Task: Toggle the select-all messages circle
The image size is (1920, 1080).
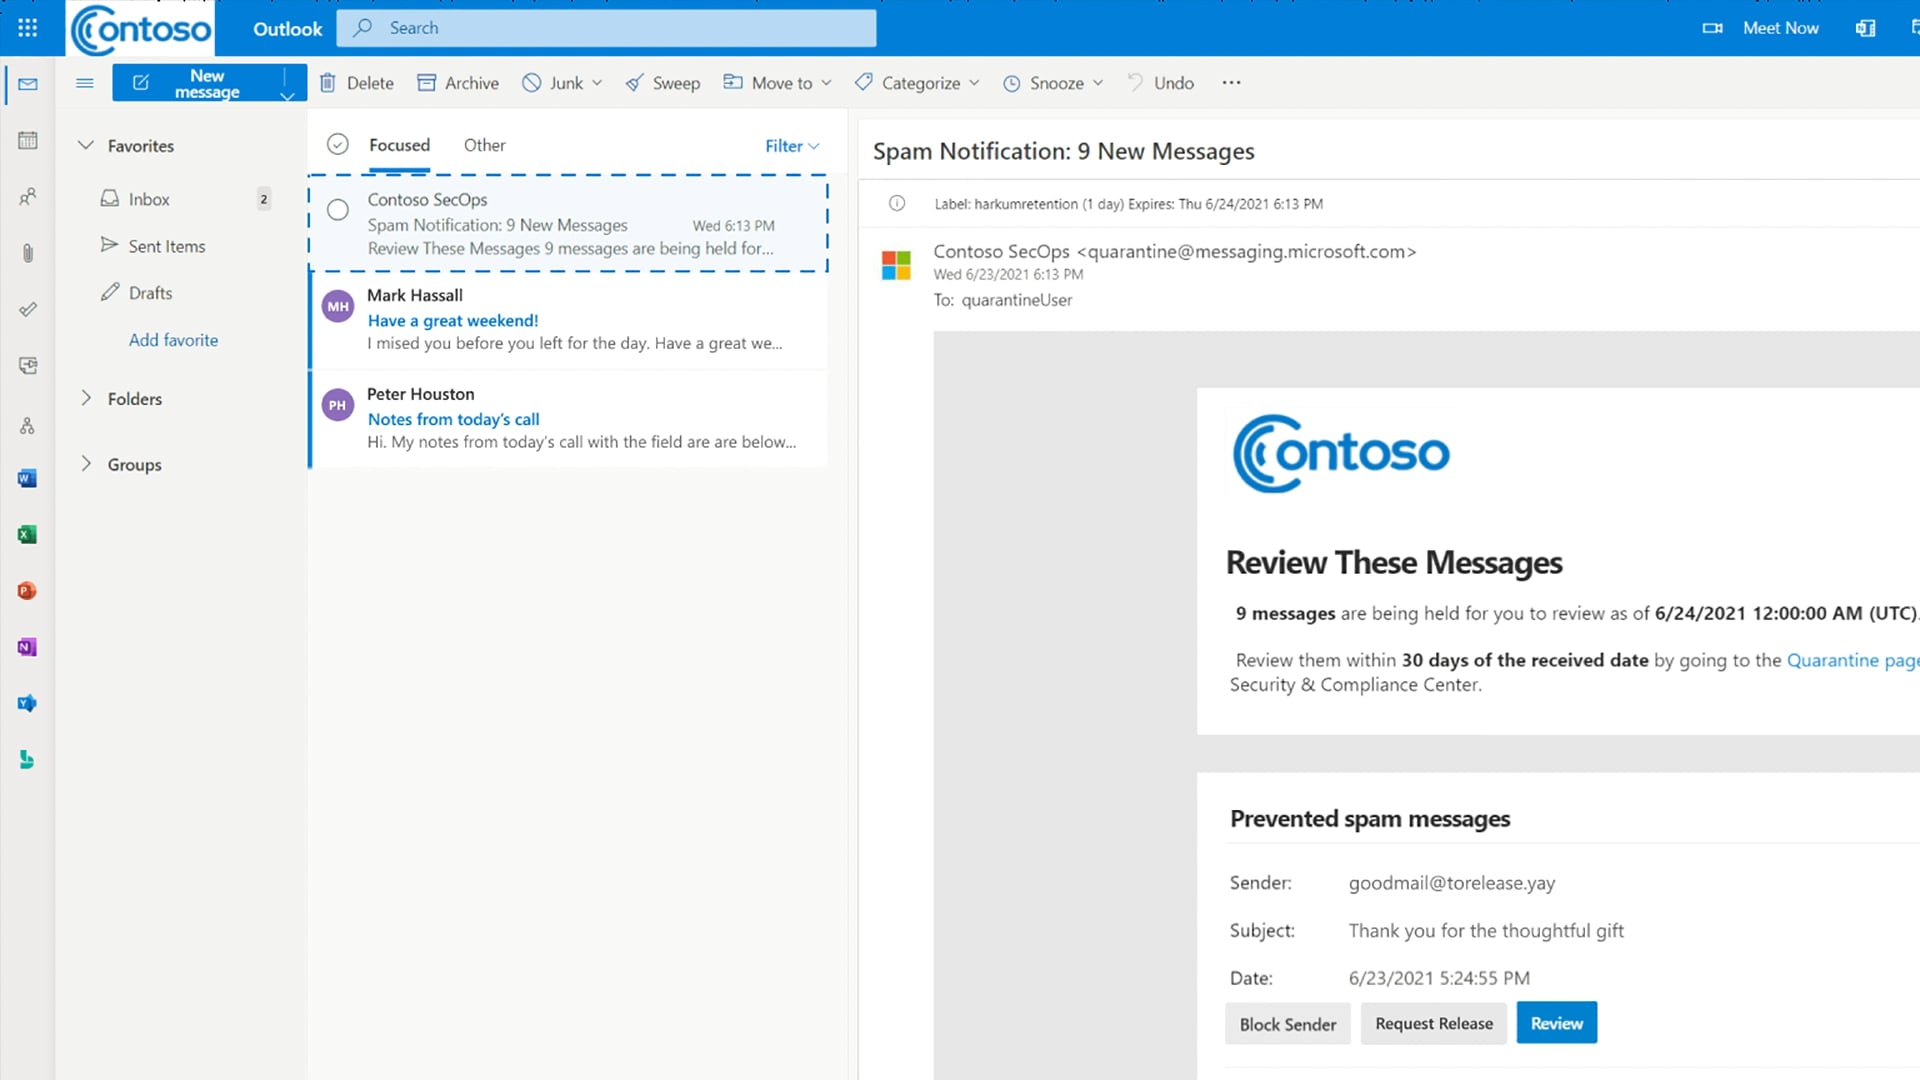Action: 338,145
